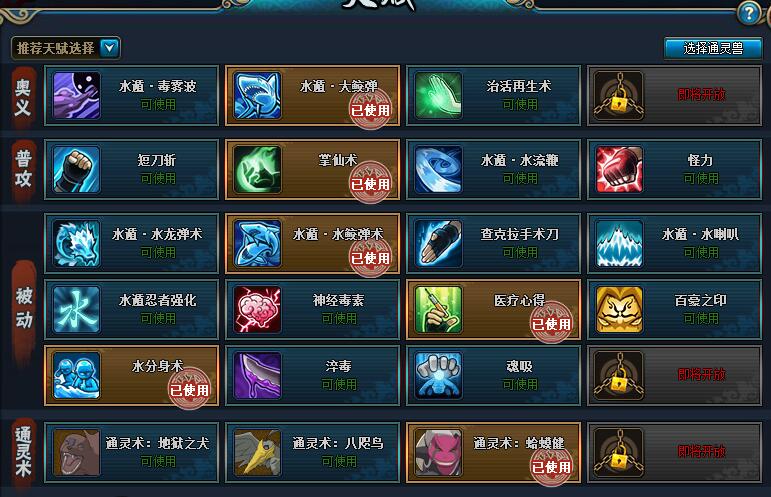Click the 水遁·水流鞭 skill name
This screenshot has width=771, height=497.
coord(520,160)
